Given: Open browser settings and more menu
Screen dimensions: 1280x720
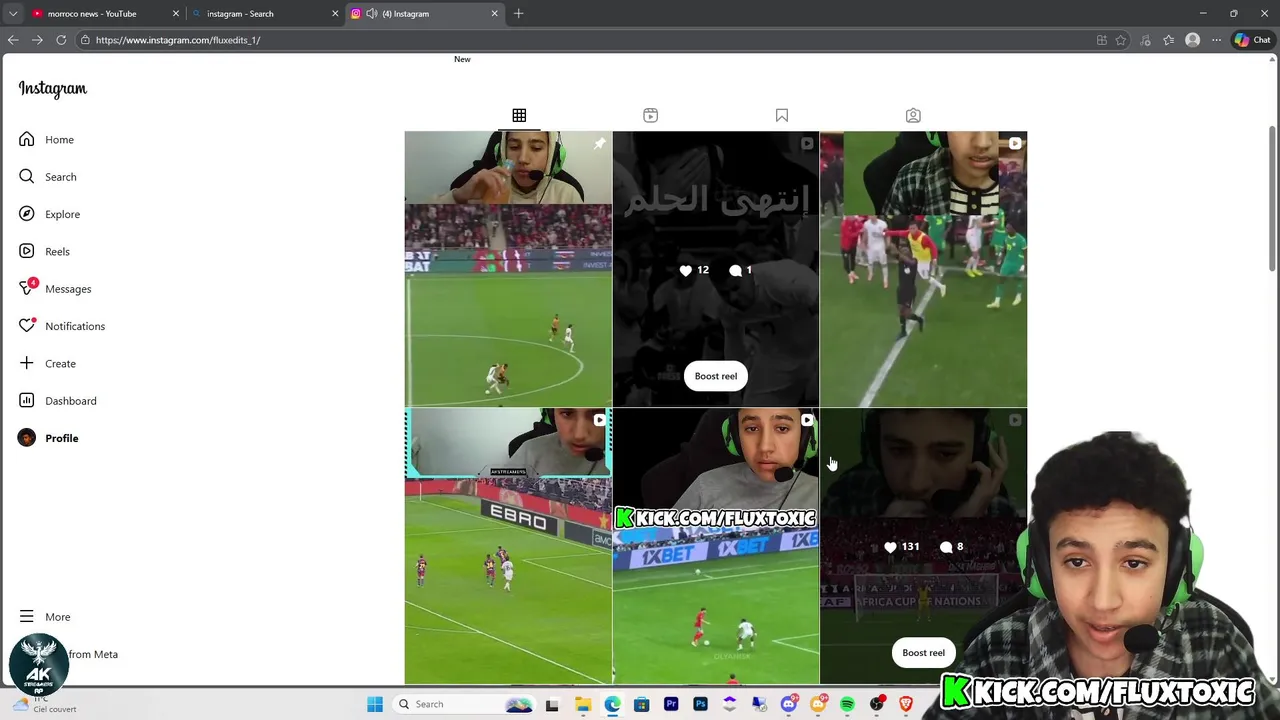Looking at the screenshot, I should point(1216,40).
